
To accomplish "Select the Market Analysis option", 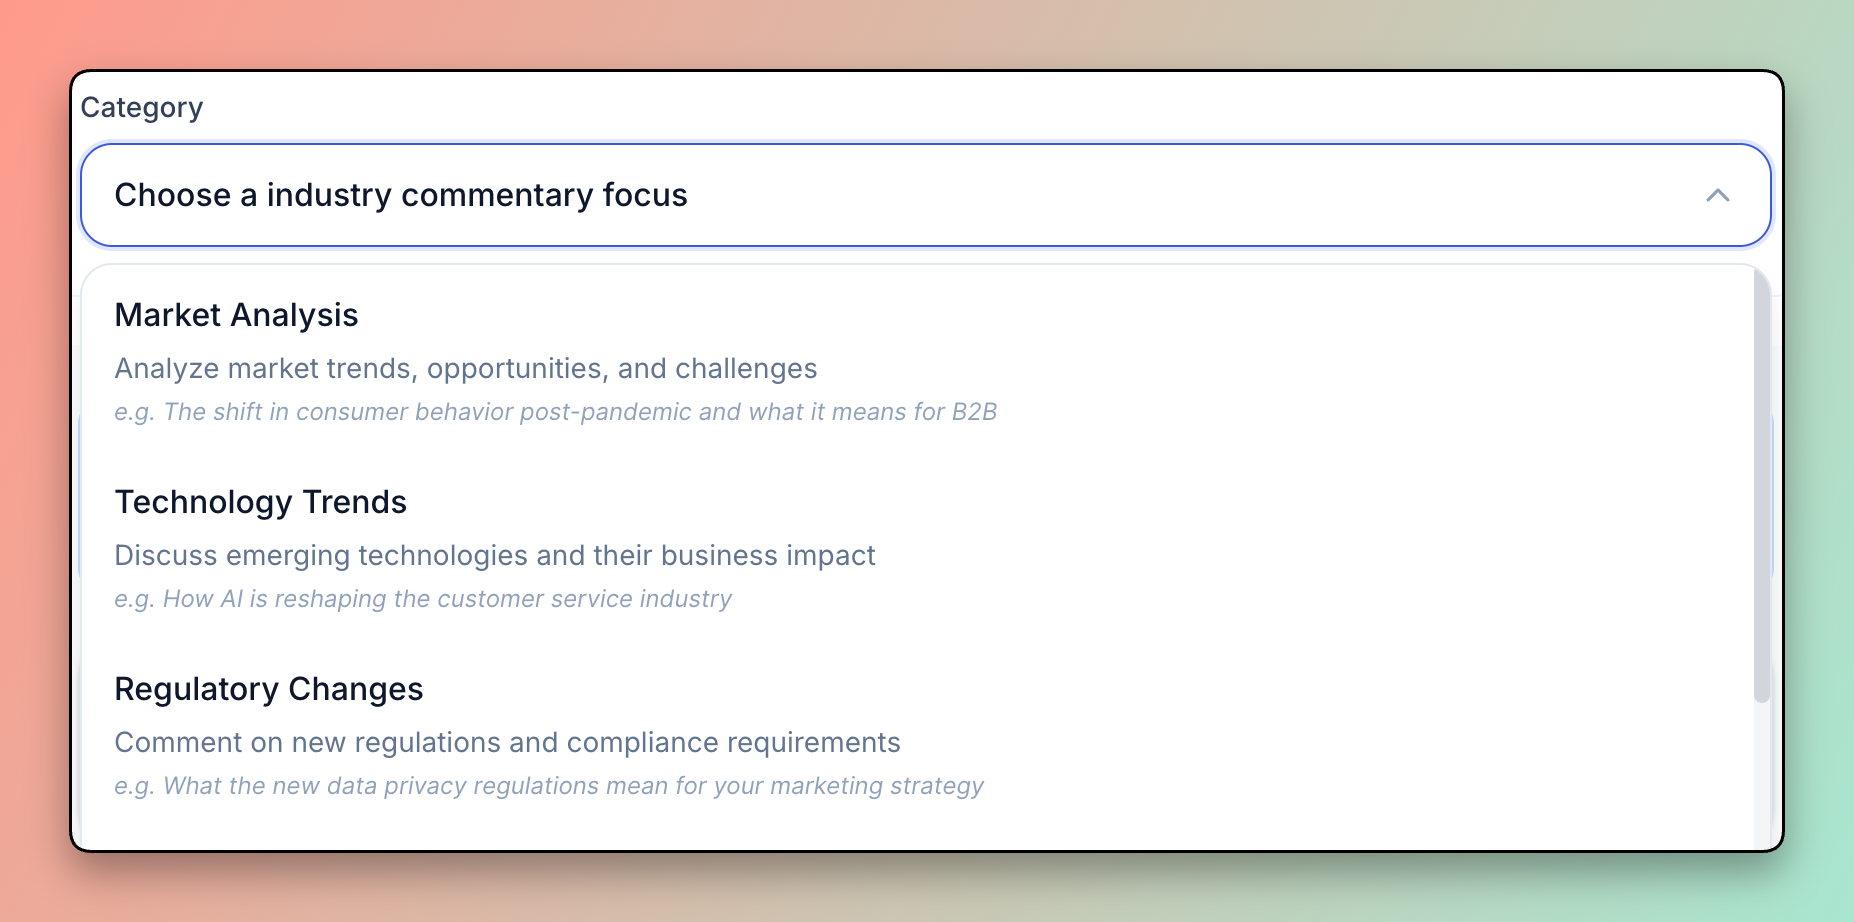I will (236, 315).
